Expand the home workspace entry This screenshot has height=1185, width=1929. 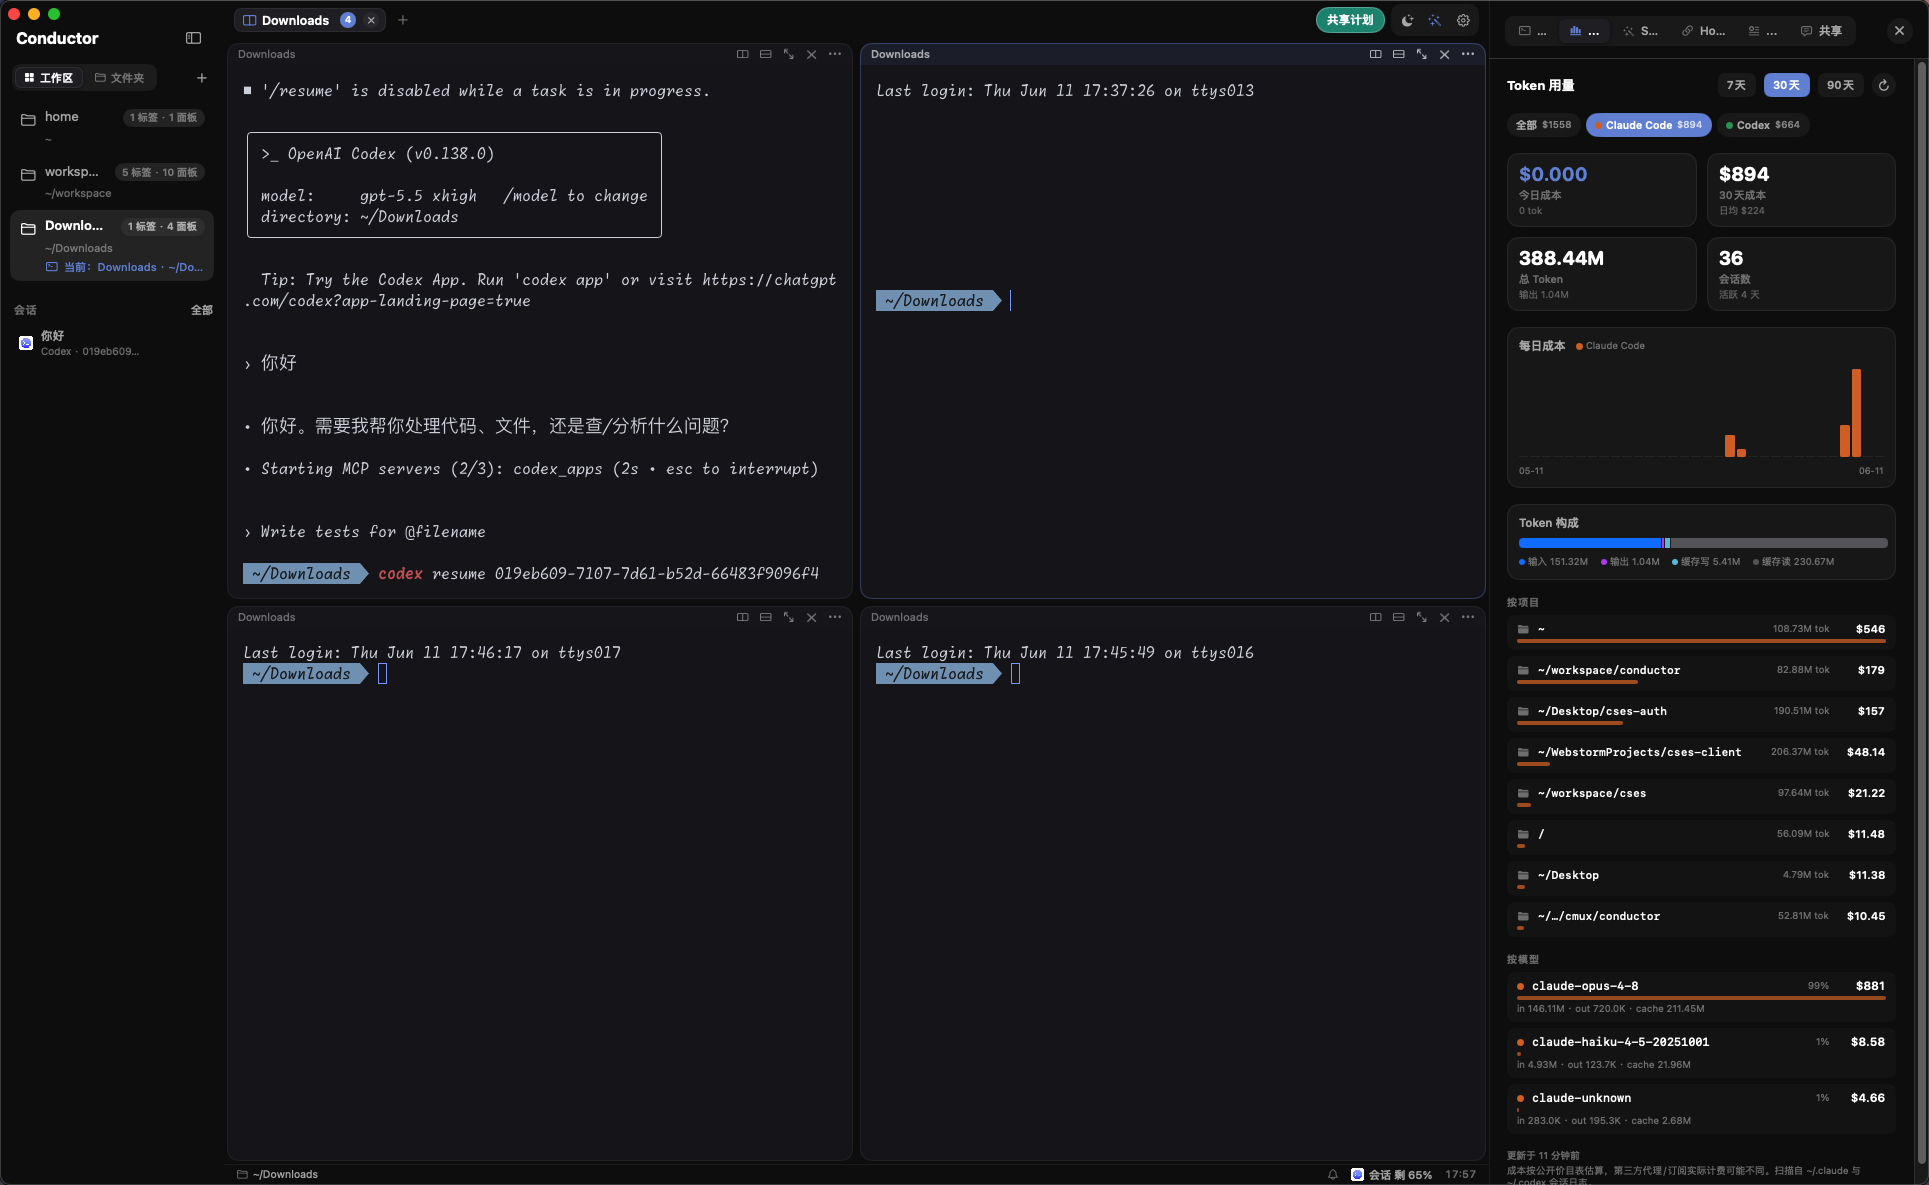point(112,126)
